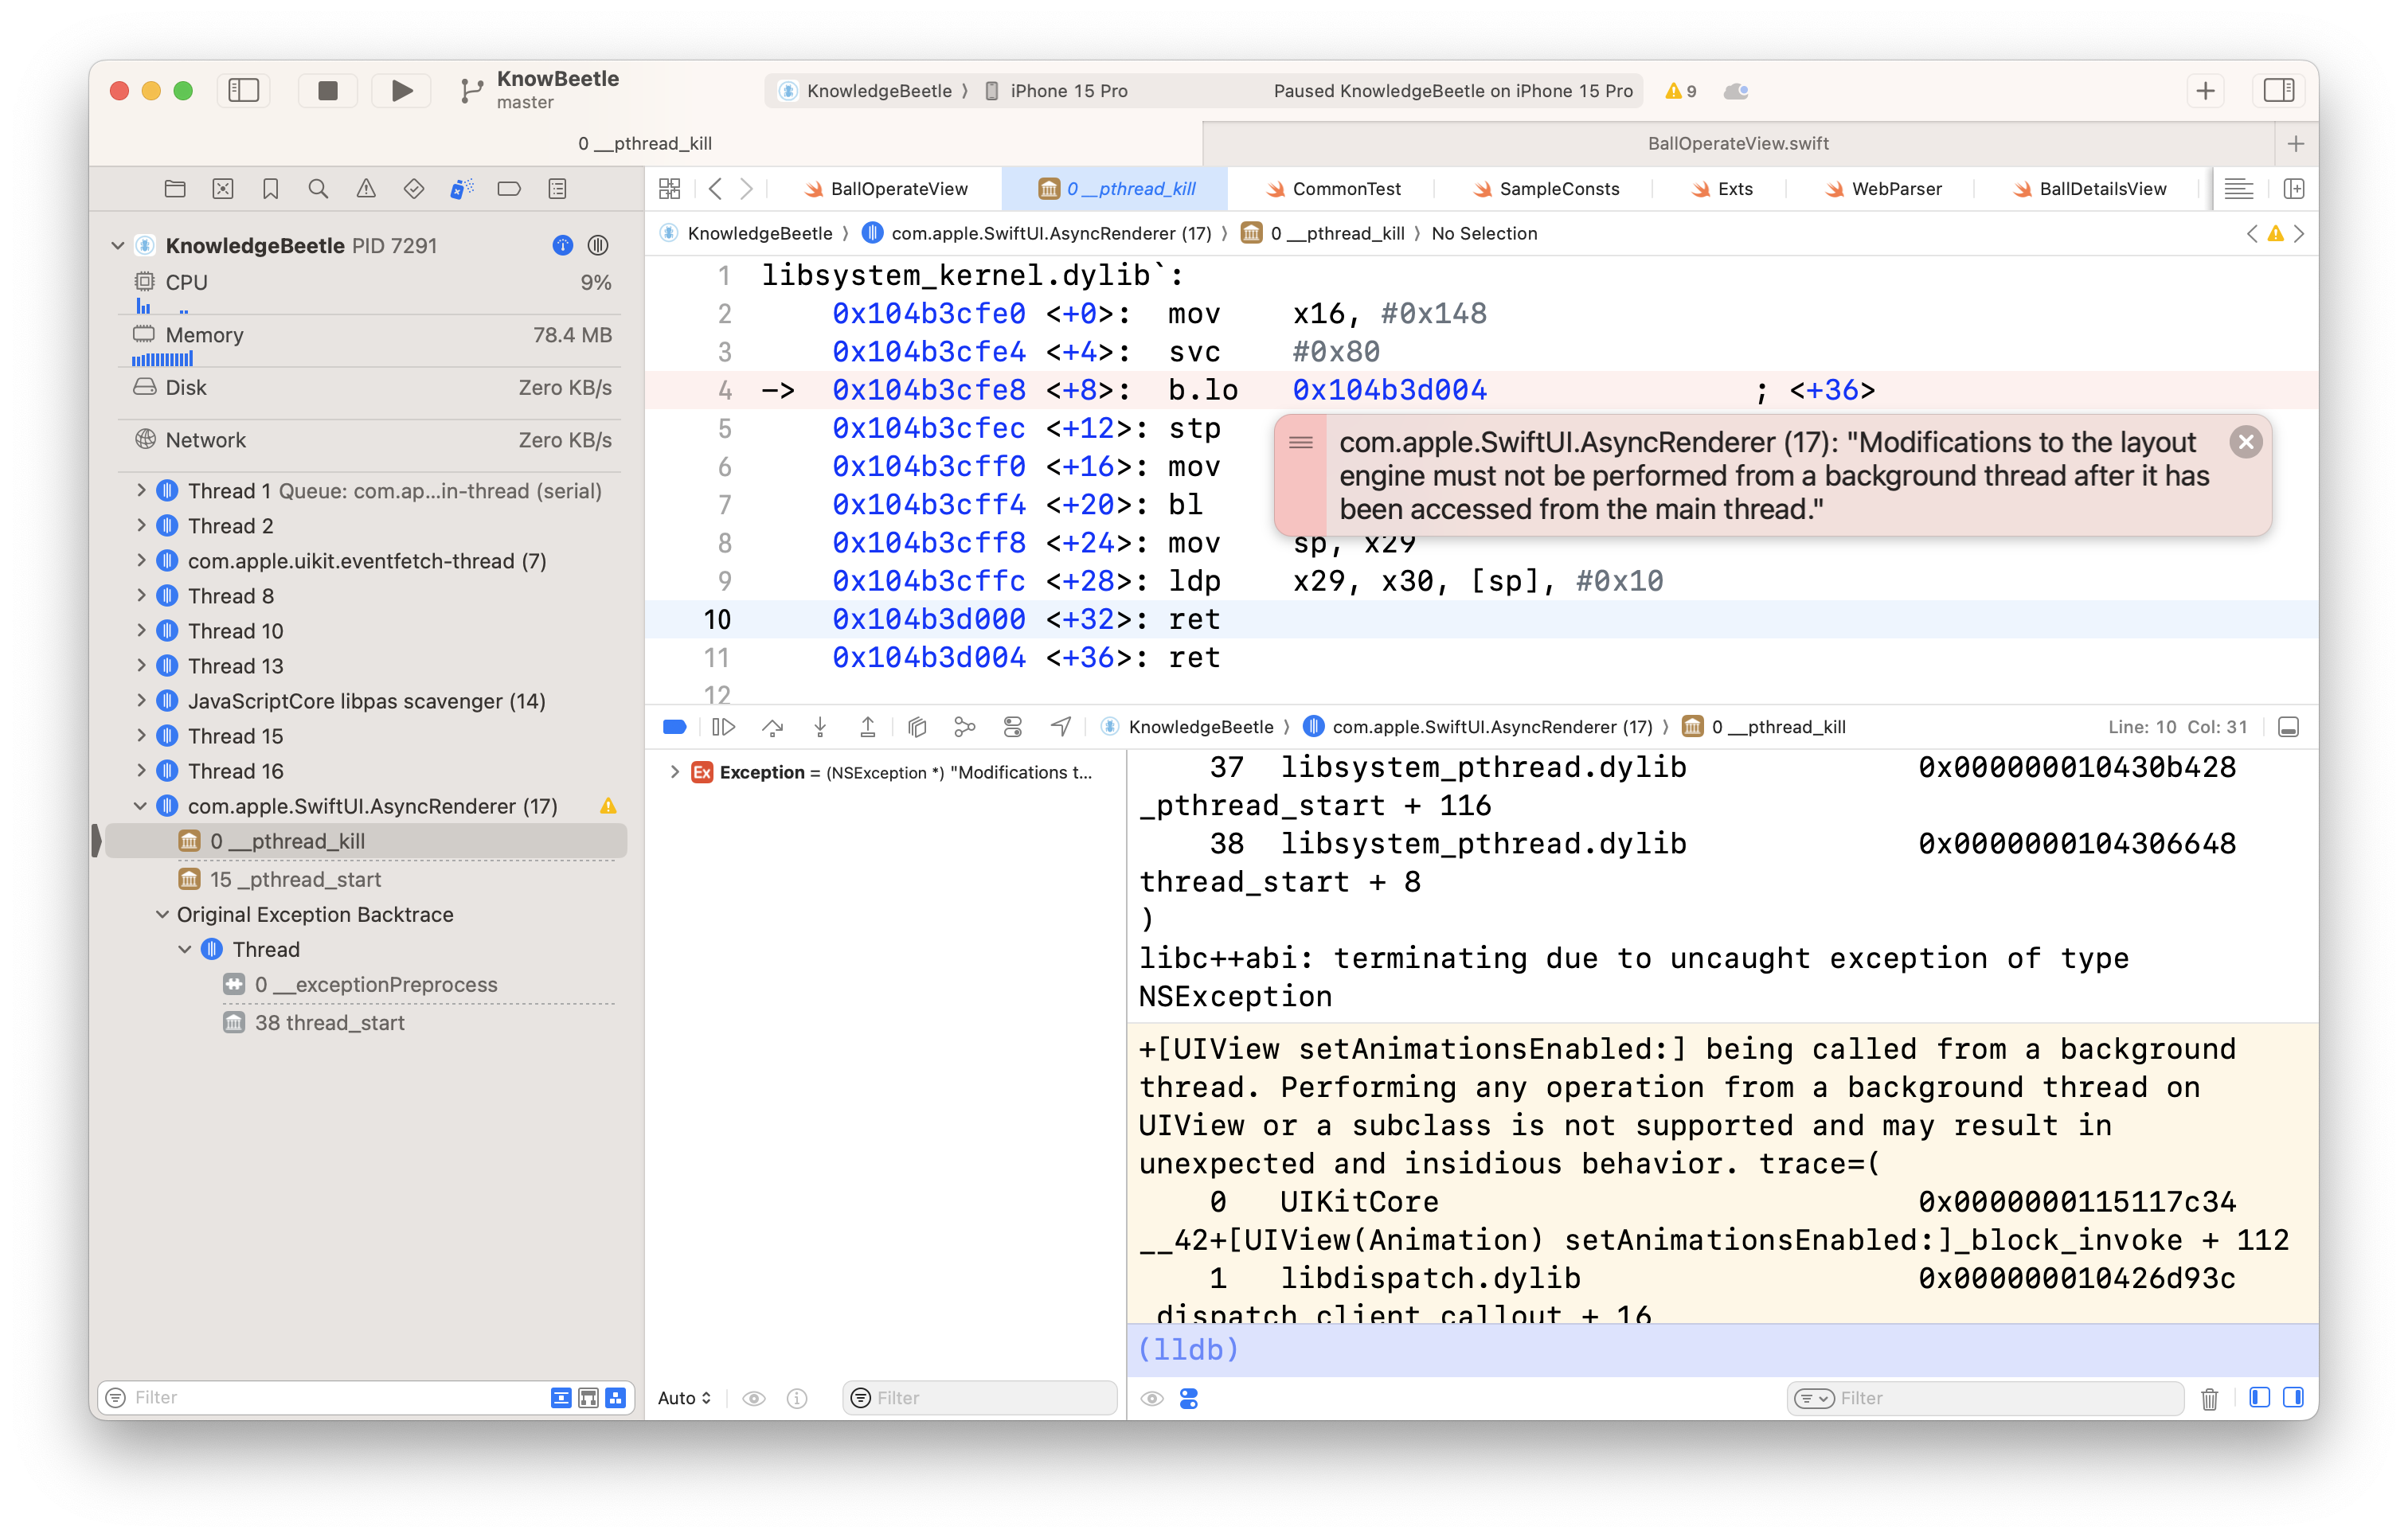Go back in editor history
The height and width of the screenshot is (1538, 2408).
tap(714, 188)
